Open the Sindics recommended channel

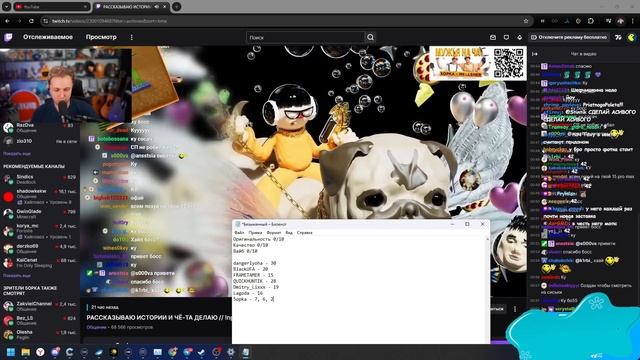click(40, 180)
